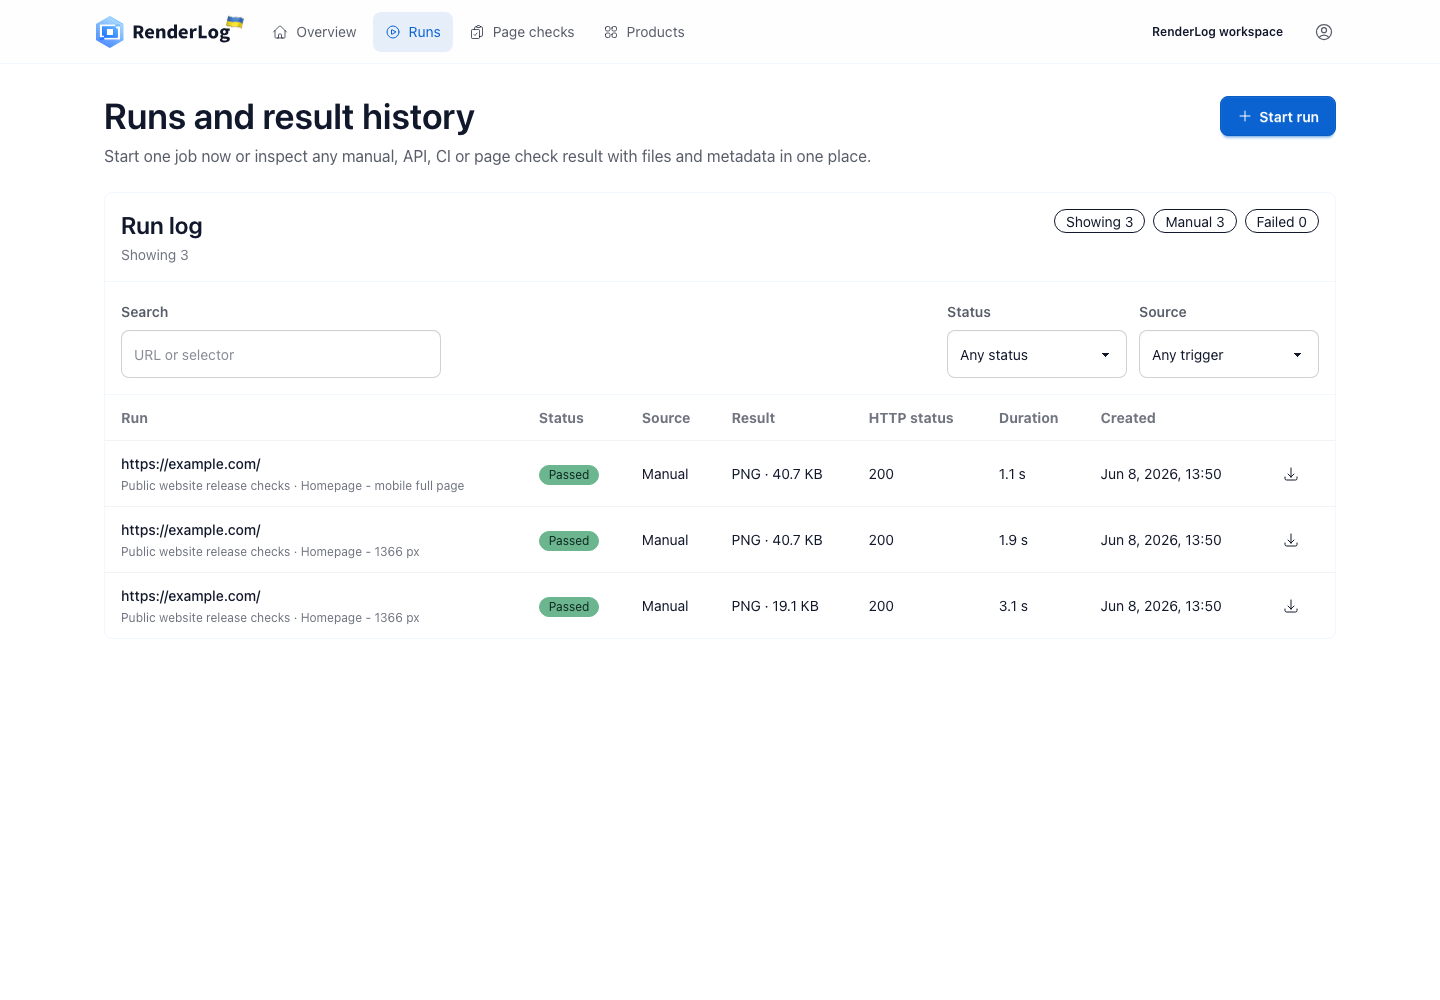Image resolution: width=1440 pixels, height=1000 pixels.
Task: Expand the Any trigger source dropdown
Action: (1229, 354)
